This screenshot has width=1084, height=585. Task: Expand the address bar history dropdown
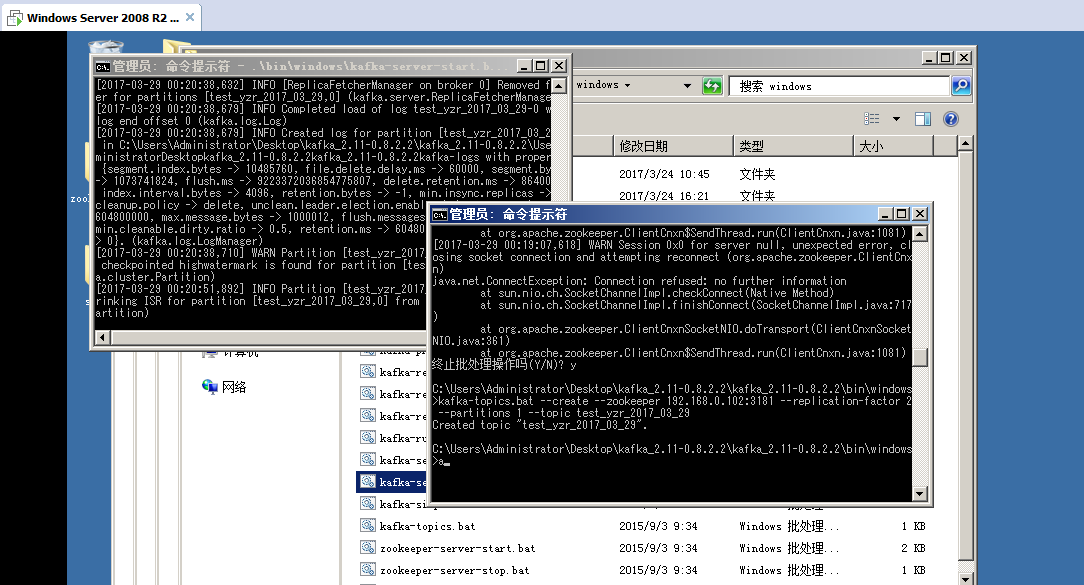(x=686, y=86)
